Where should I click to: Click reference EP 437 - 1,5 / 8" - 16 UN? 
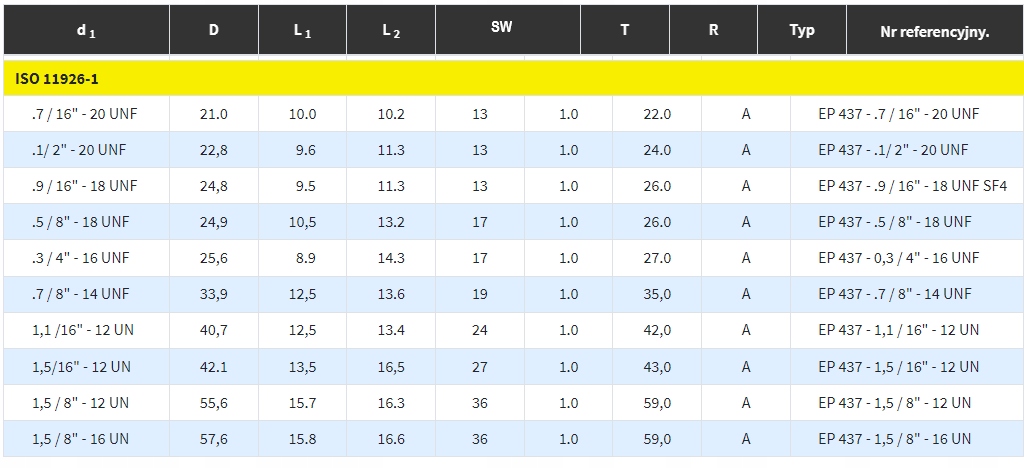click(x=894, y=438)
